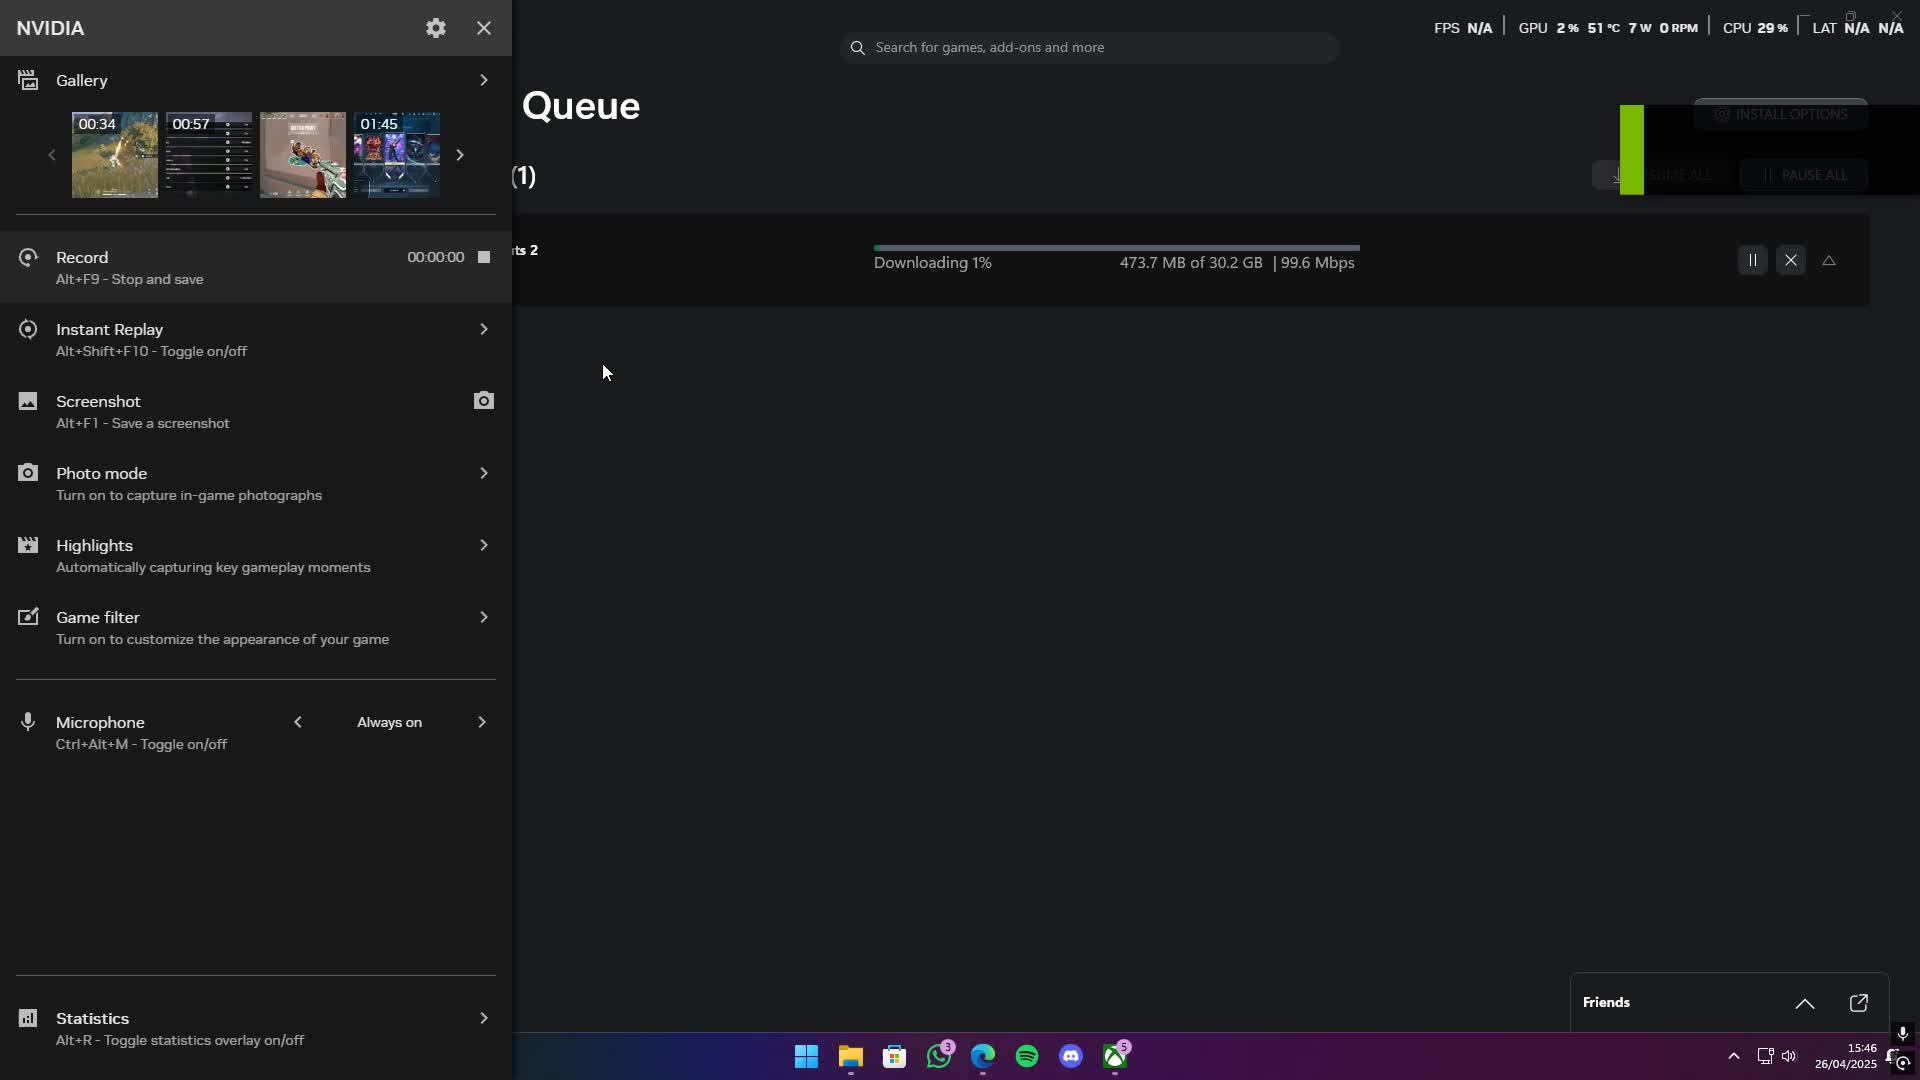This screenshot has width=1920, height=1080.
Task: Click the Always on microphone value
Action: point(390,722)
